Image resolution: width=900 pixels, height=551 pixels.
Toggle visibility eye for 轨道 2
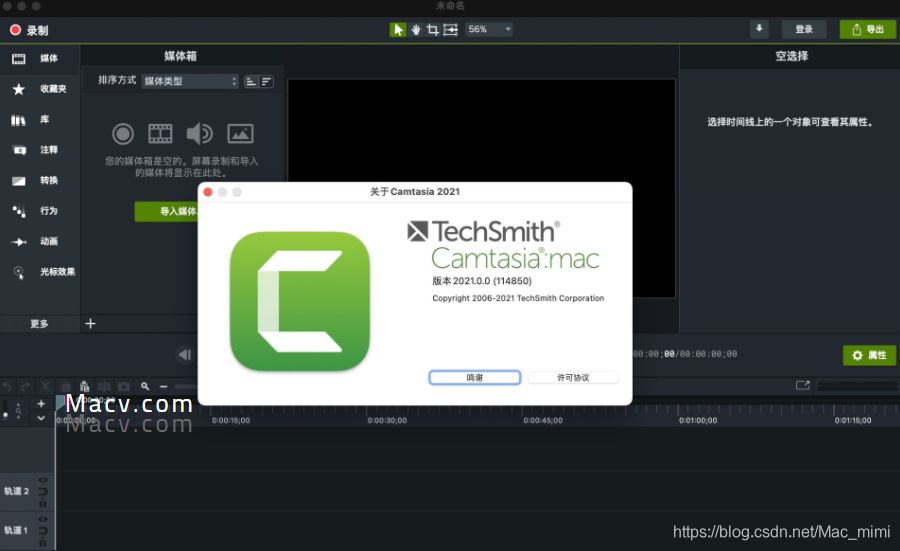43,480
